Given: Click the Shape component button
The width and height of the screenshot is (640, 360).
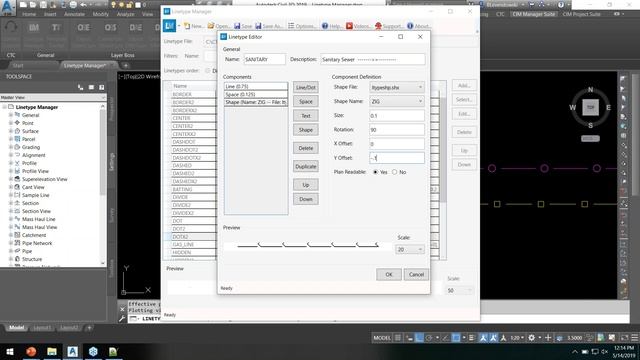Looking at the screenshot, I should [x=306, y=130].
